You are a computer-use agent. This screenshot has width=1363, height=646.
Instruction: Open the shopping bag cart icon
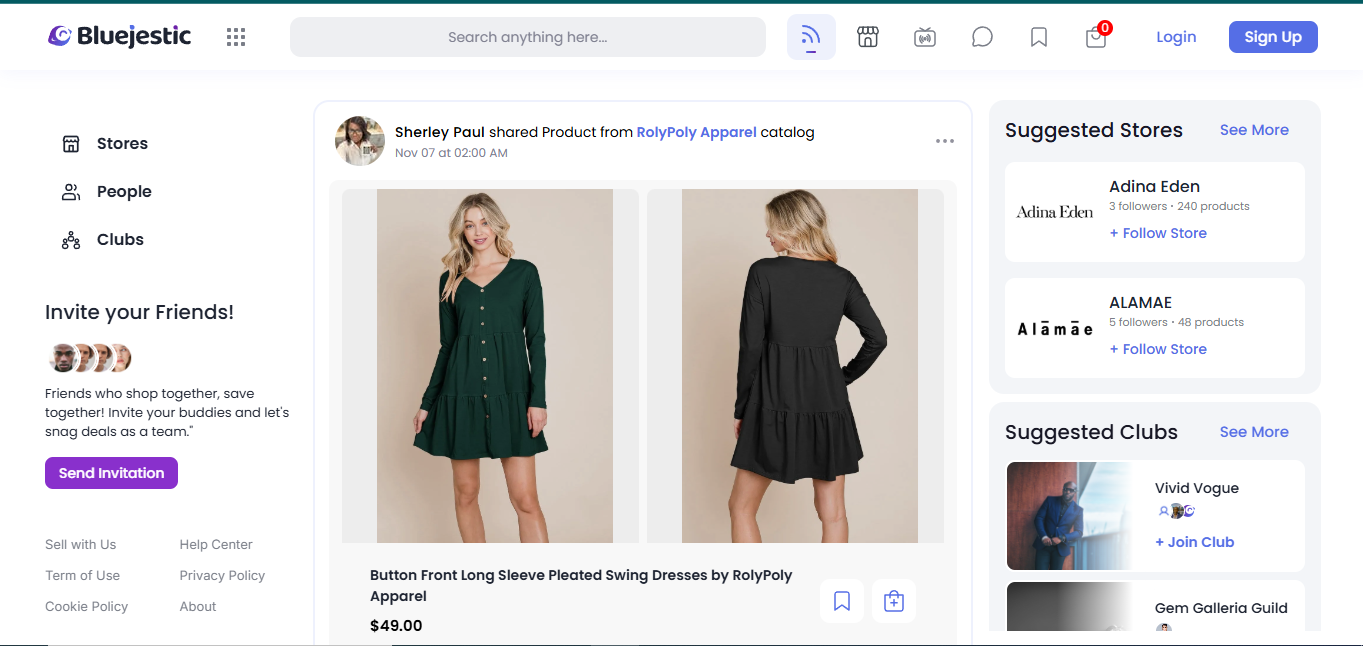[1097, 36]
